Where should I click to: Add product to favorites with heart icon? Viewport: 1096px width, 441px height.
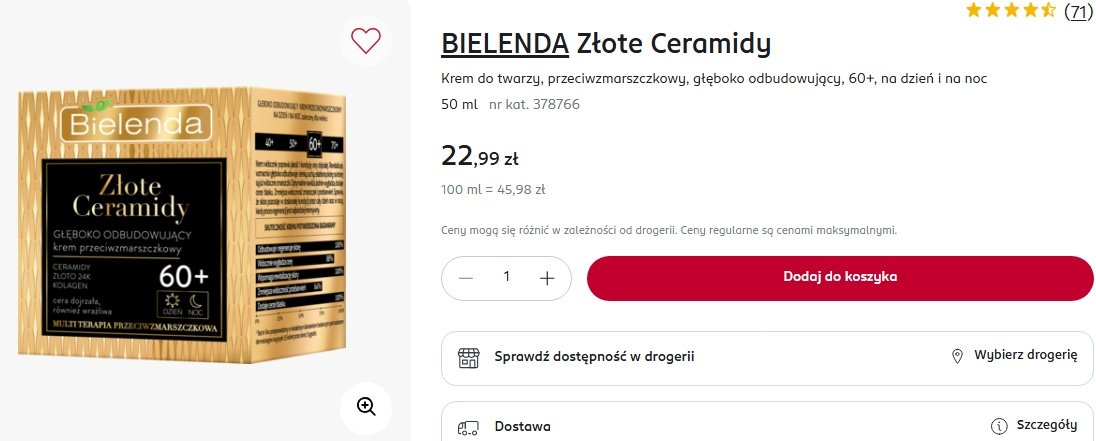click(x=366, y=40)
